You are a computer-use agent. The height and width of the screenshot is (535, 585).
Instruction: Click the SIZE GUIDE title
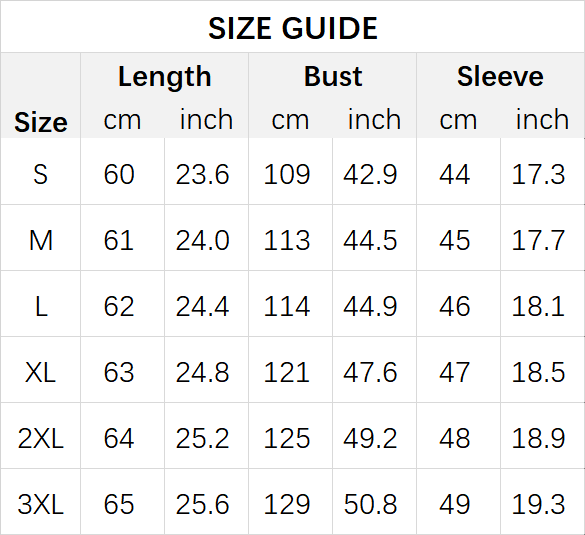[293, 28]
